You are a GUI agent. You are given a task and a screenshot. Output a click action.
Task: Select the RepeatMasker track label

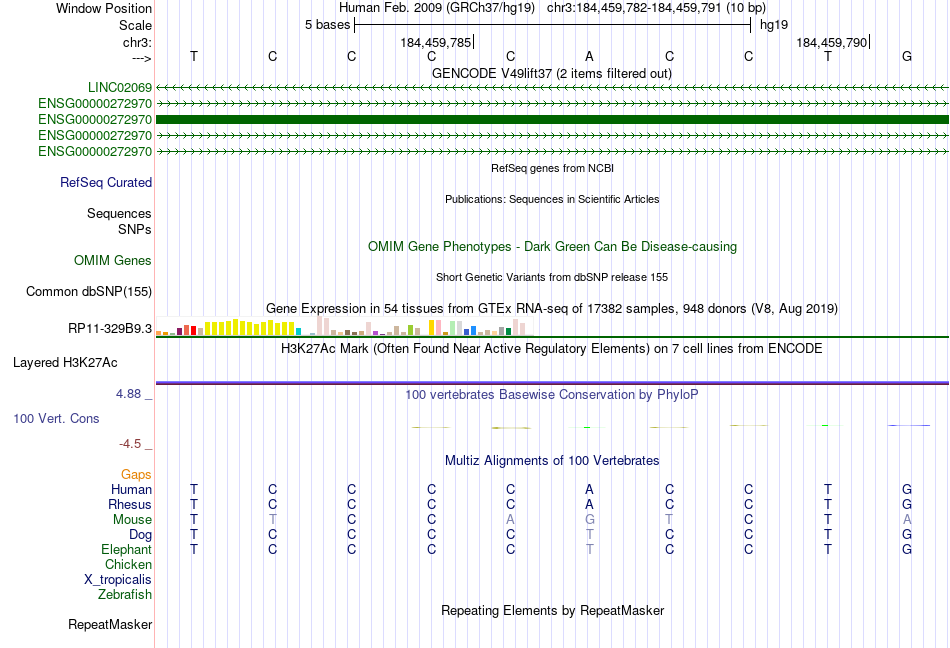tap(110, 624)
